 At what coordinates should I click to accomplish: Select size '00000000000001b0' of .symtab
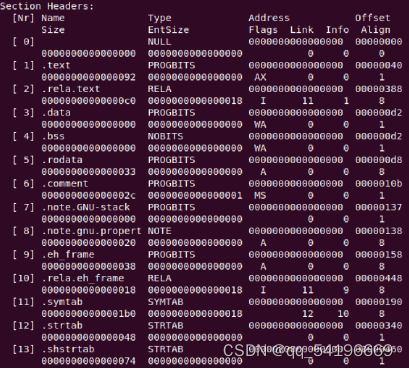pyautogui.click(x=89, y=314)
